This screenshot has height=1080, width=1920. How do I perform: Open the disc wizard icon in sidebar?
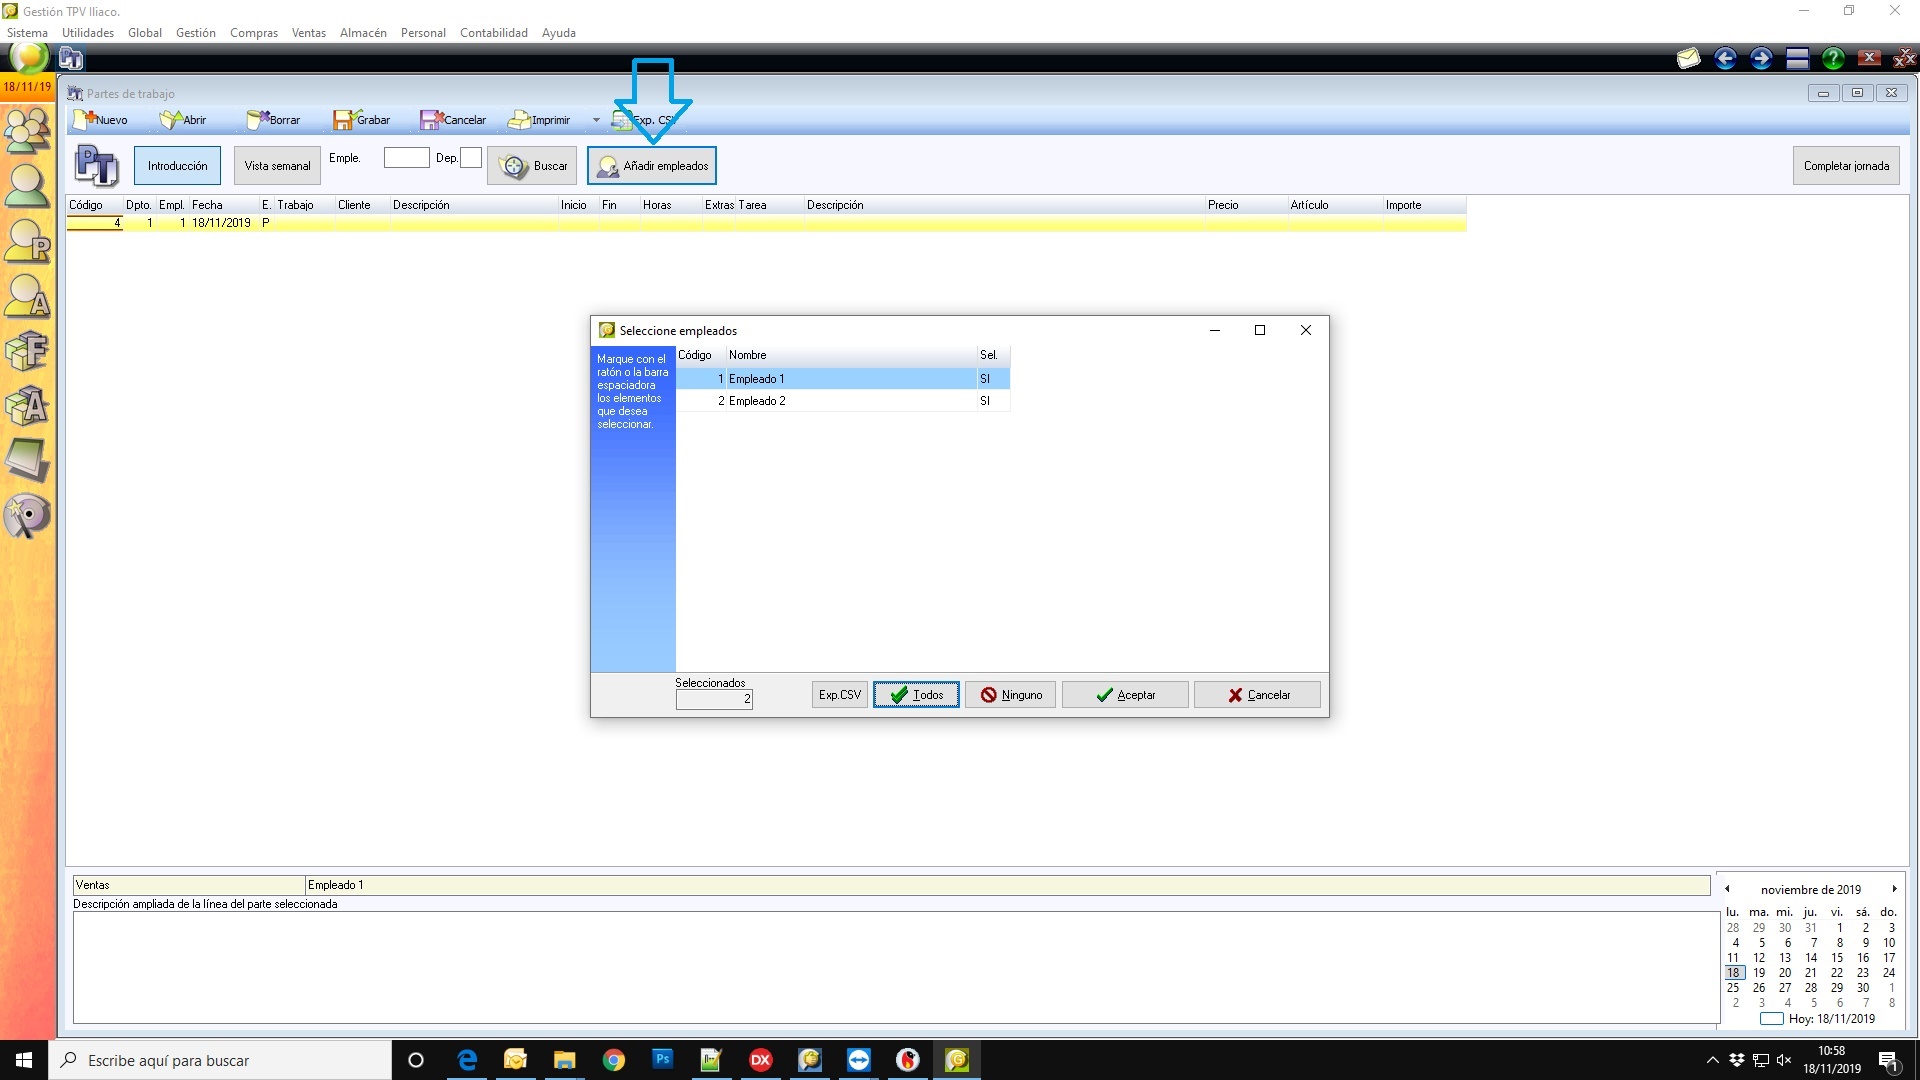pyautogui.click(x=28, y=516)
